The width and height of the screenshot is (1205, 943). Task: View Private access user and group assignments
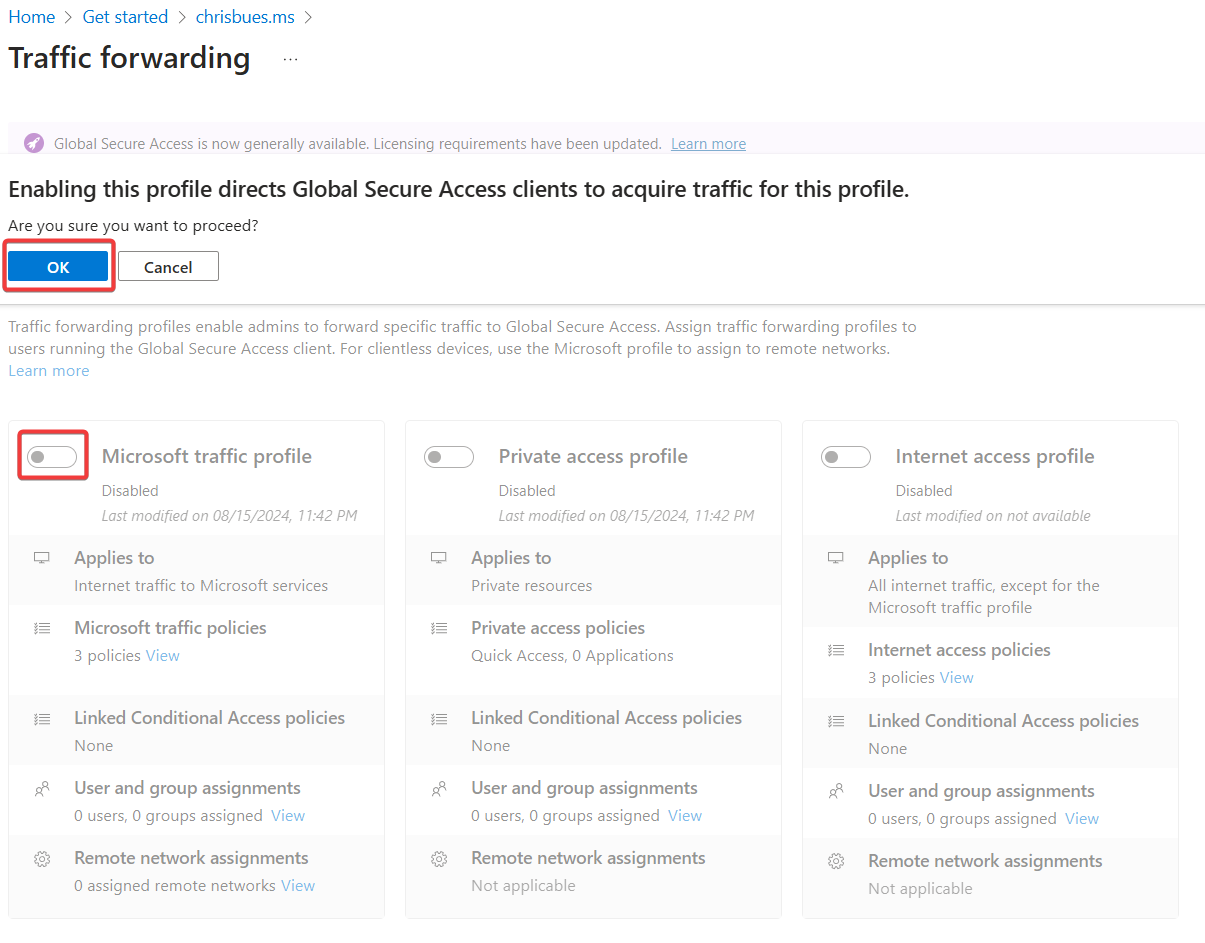[x=684, y=815]
